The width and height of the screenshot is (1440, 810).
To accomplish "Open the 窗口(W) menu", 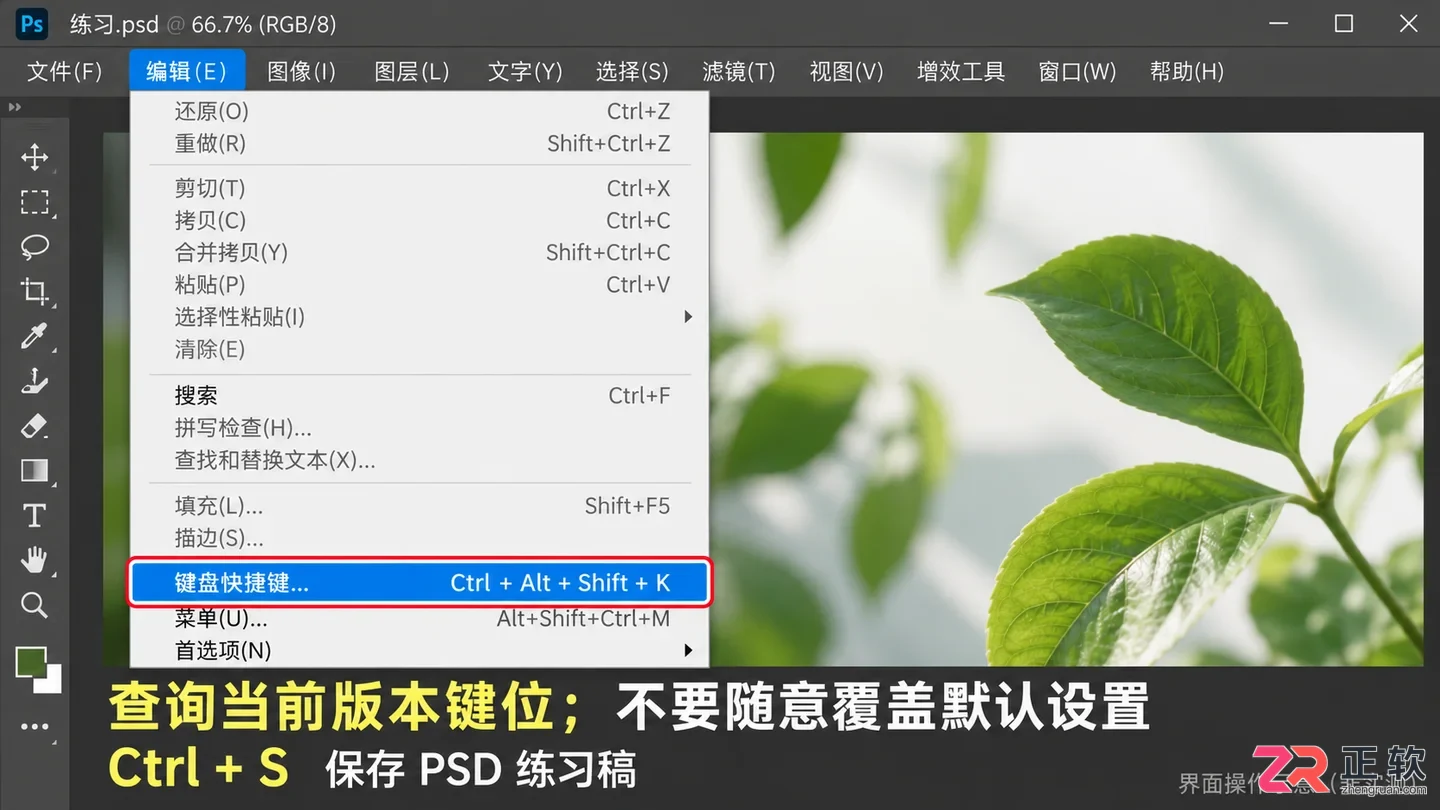I will 1077,72.
